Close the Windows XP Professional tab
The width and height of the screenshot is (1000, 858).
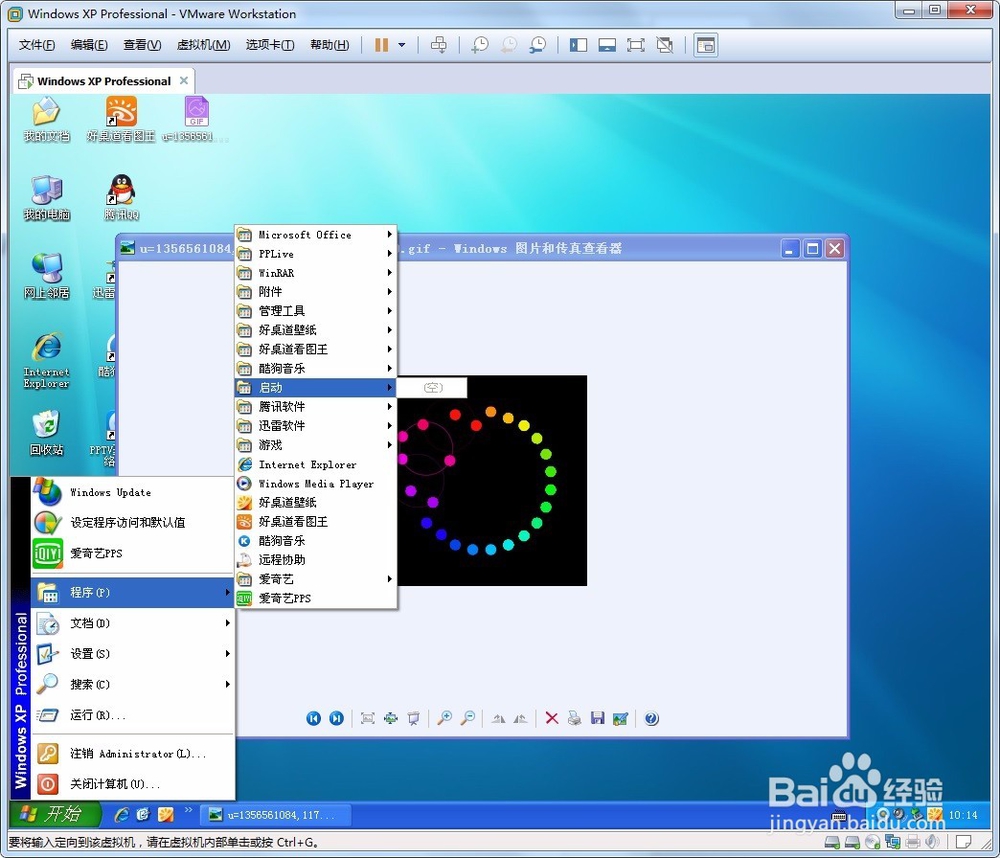pyautogui.click(x=184, y=80)
